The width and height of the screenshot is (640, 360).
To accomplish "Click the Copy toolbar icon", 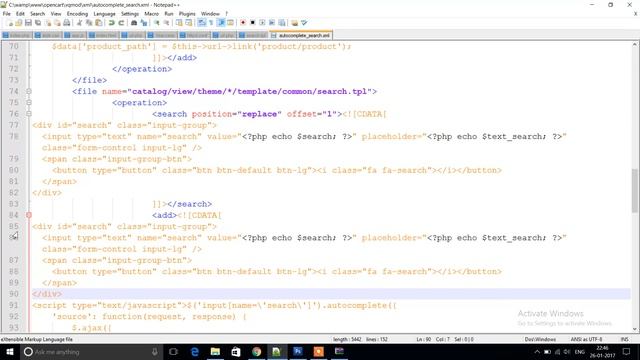I will tap(89, 23).
